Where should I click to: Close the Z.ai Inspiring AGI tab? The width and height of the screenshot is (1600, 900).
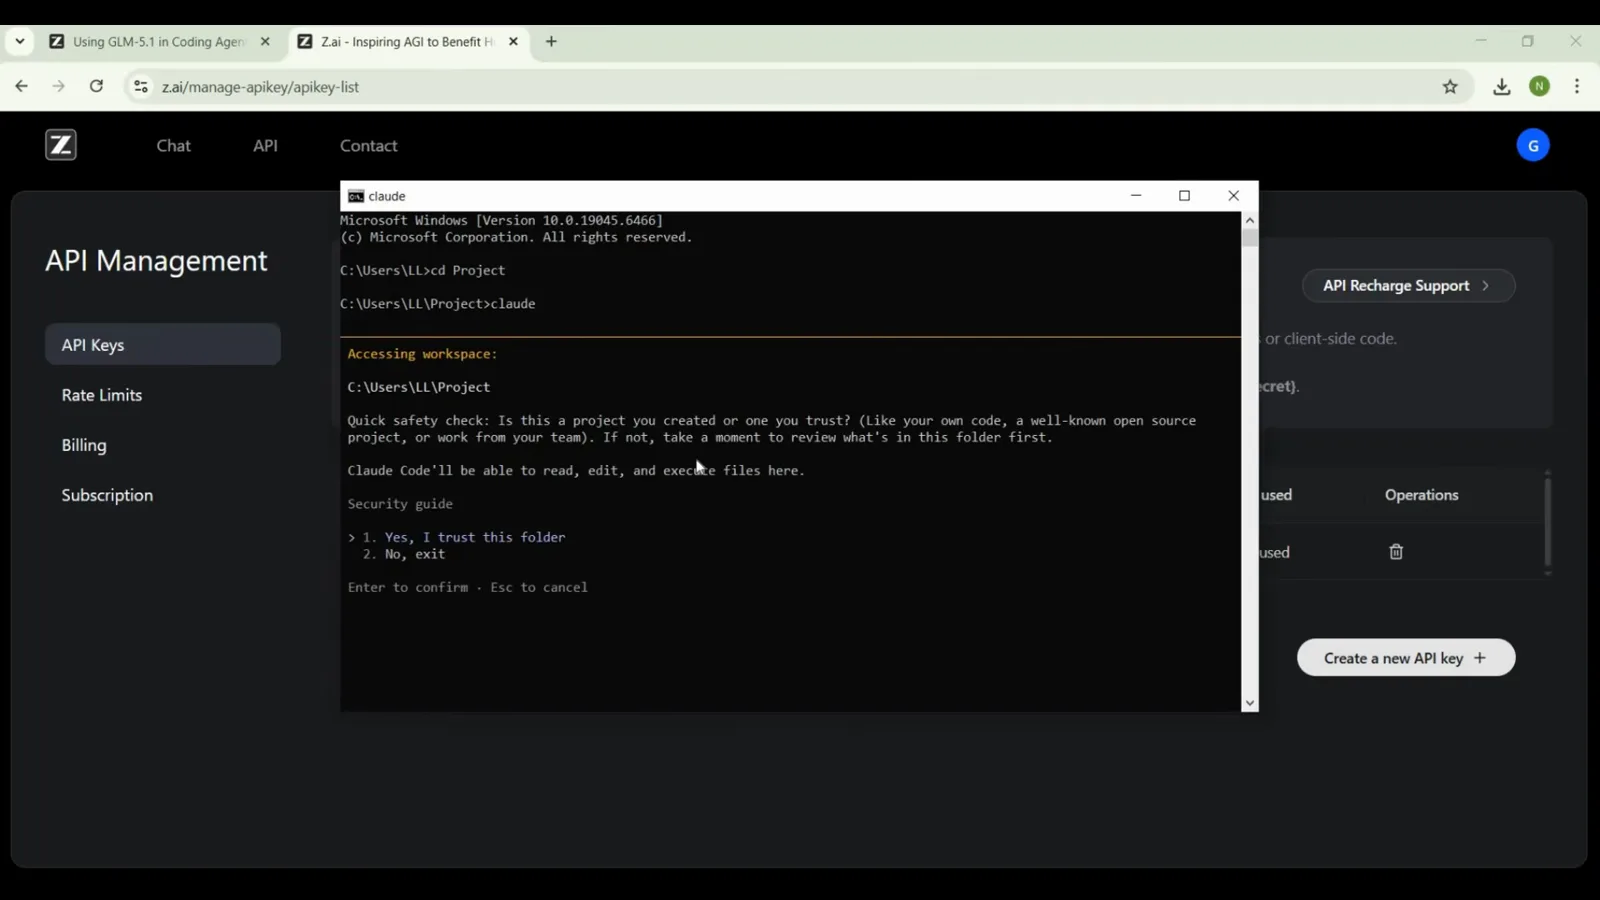[513, 42]
